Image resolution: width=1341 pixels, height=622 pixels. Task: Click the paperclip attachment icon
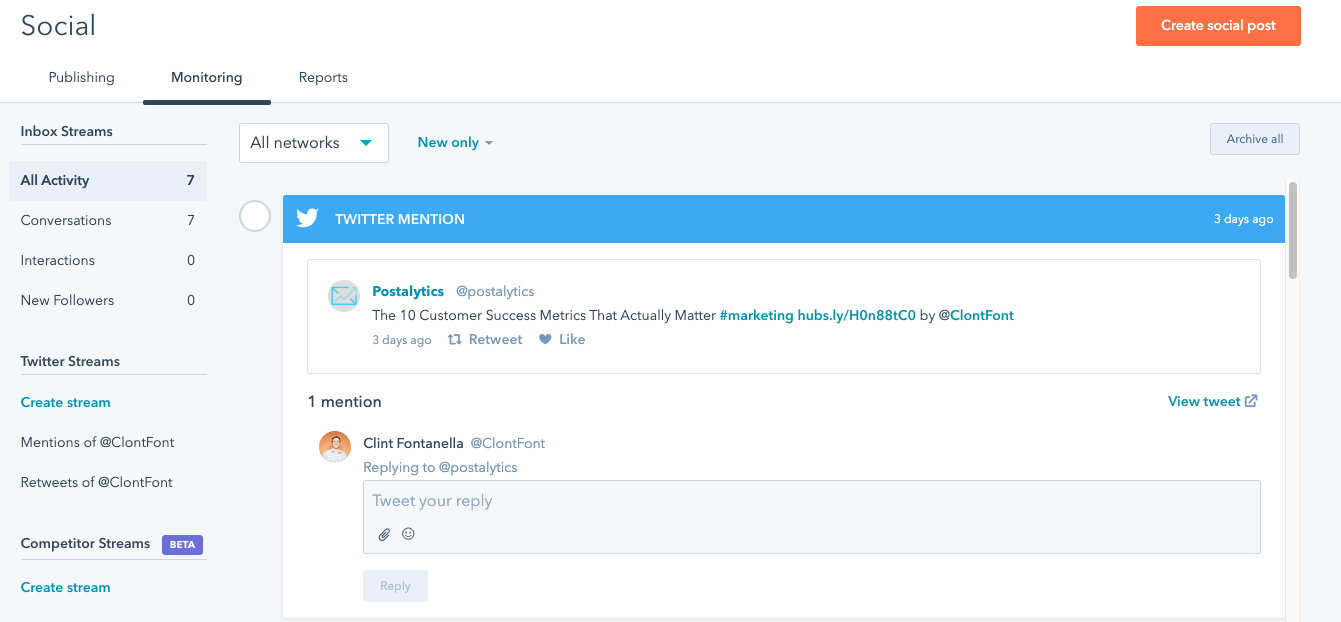click(384, 534)
